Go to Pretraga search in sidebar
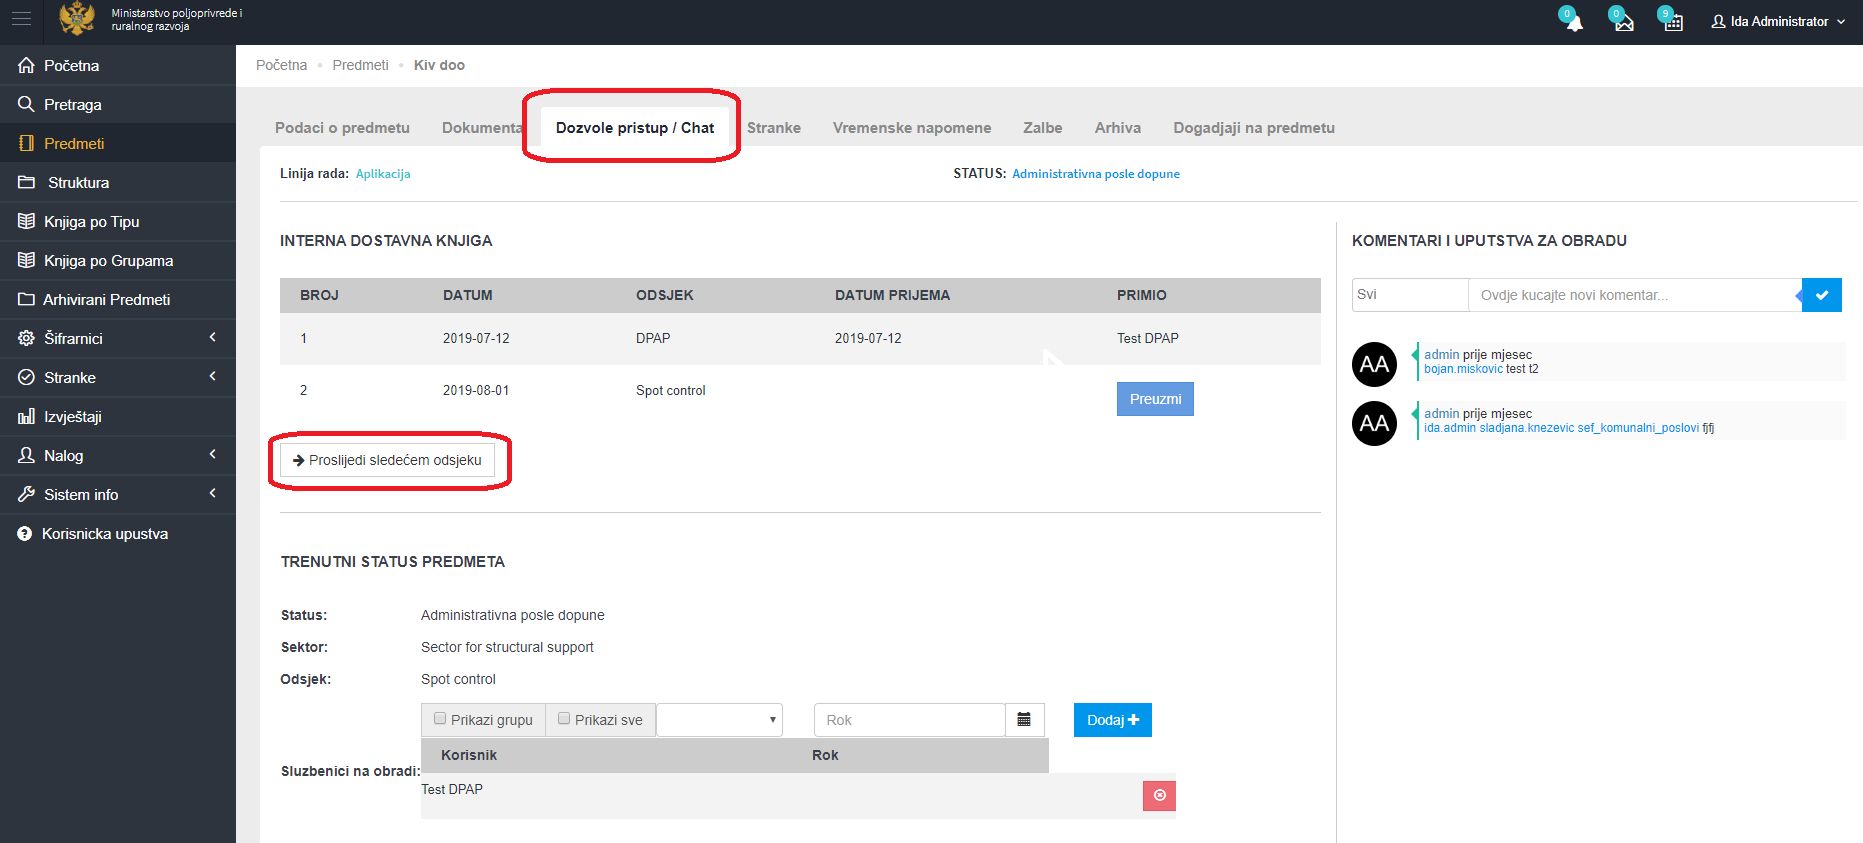Viewport: 1863px width, 843px height. 72,105
